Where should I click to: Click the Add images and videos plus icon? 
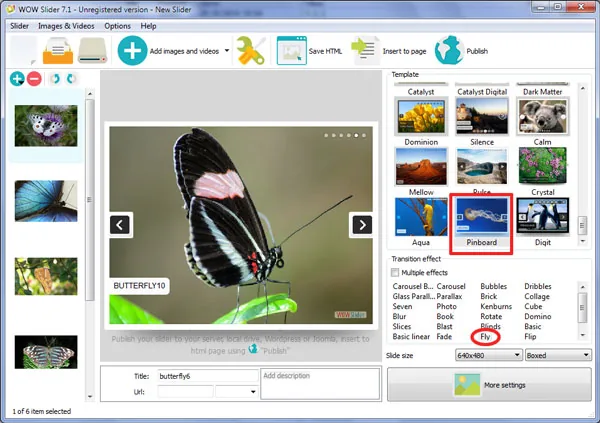(132, 51)
